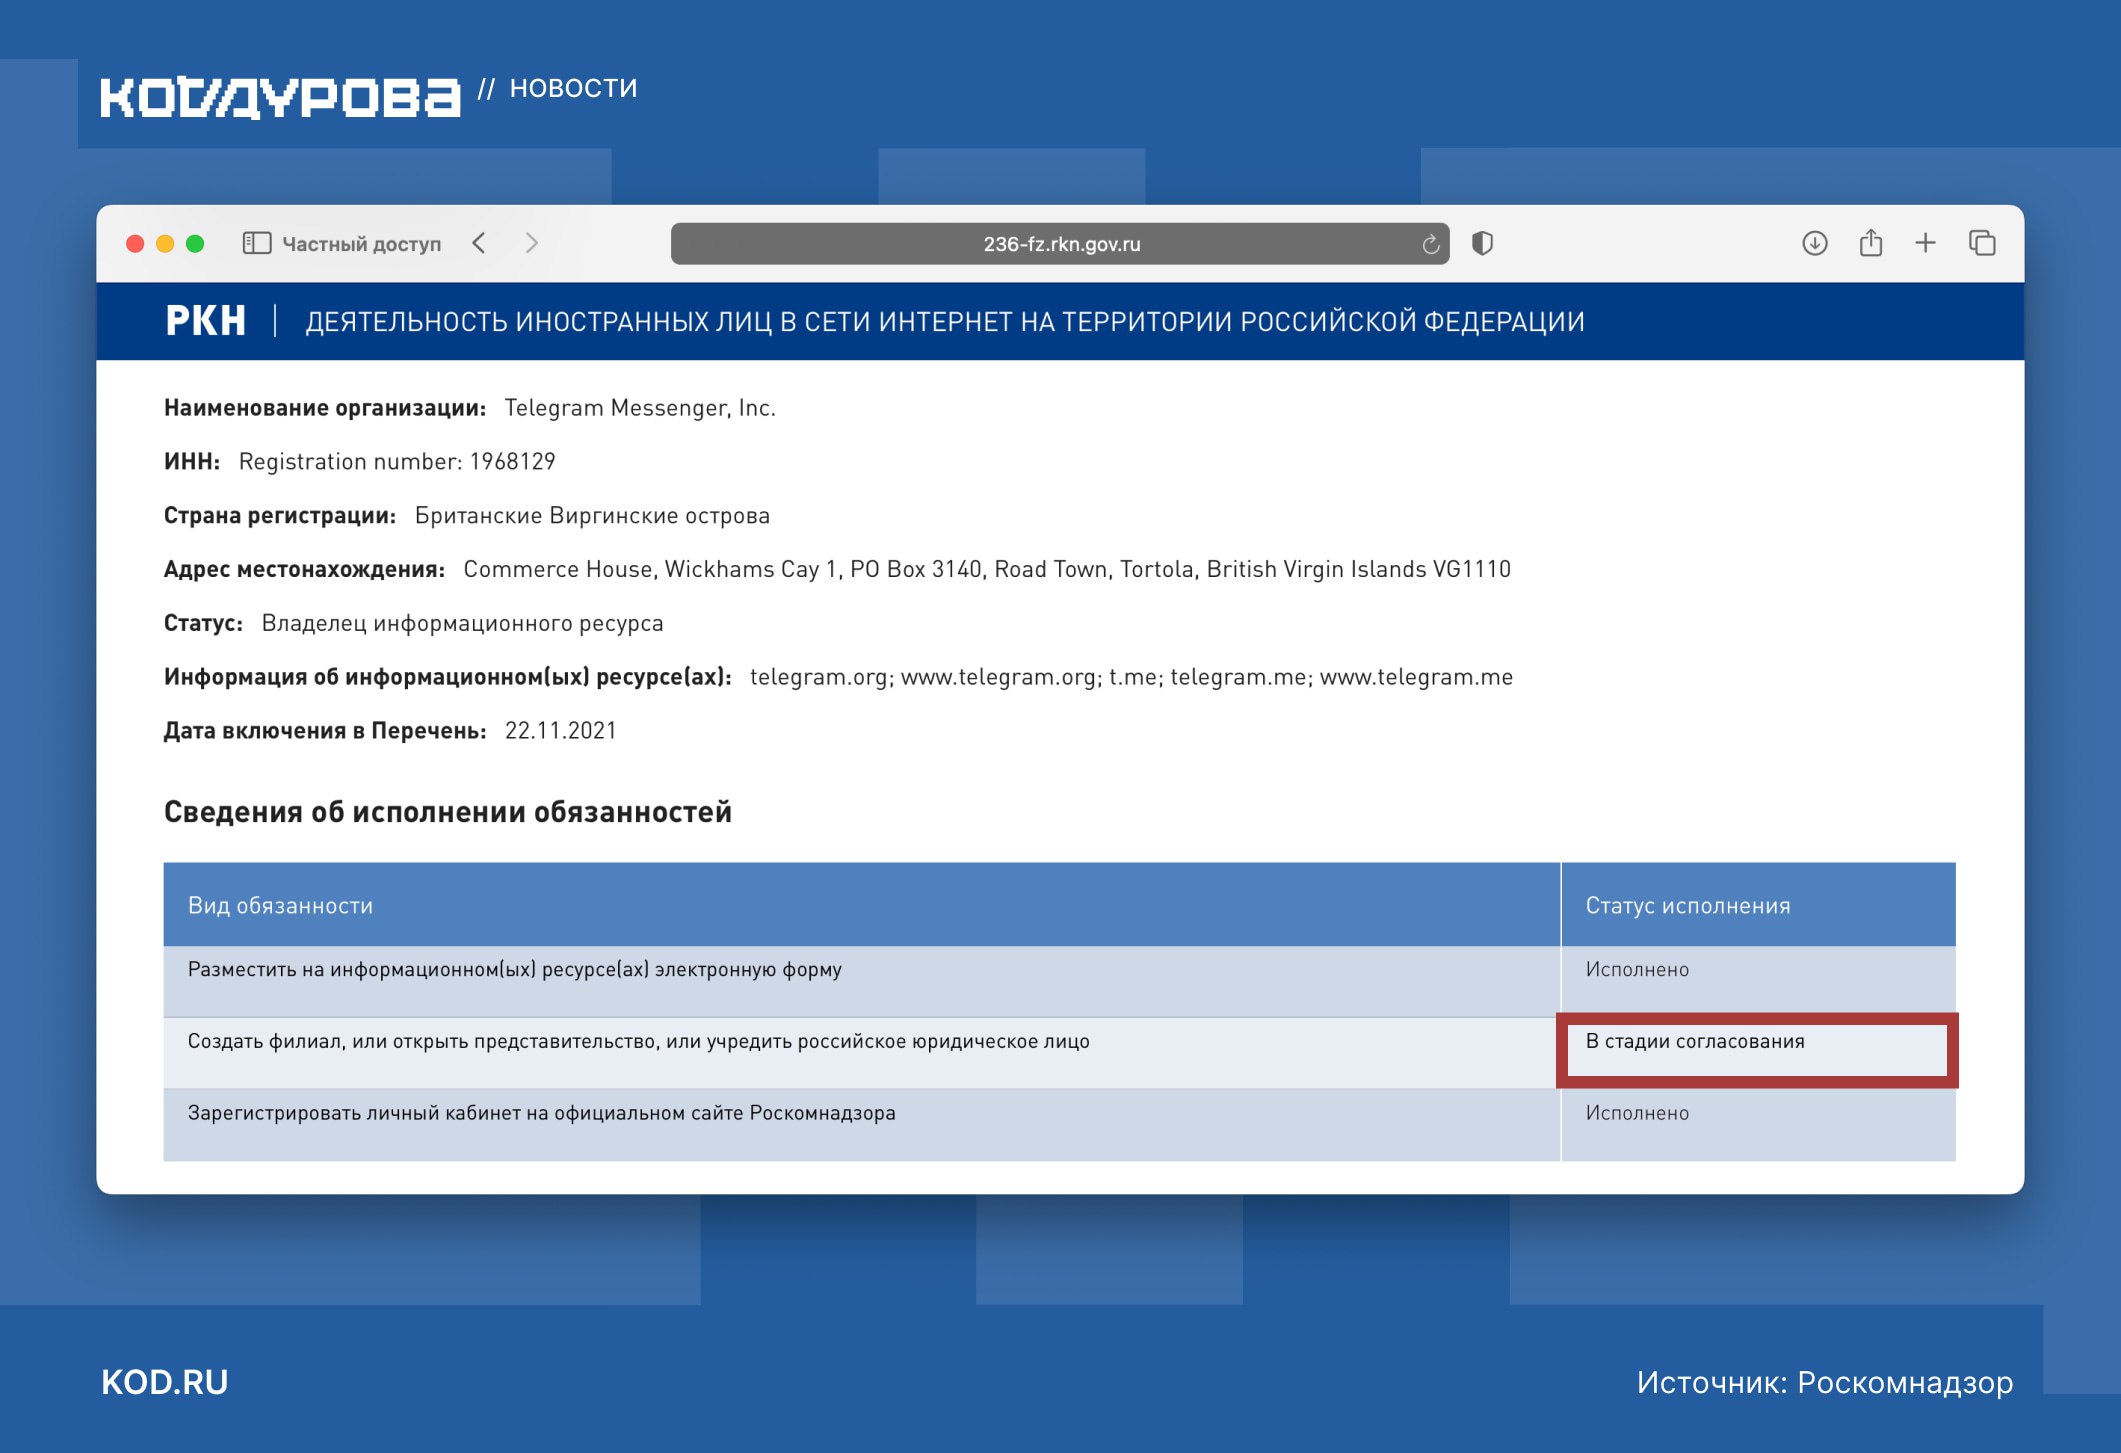Reload the page with the refresh icon
Image resolution: width=2121 pixels, height=1453 pixels.
(1430, 244)
